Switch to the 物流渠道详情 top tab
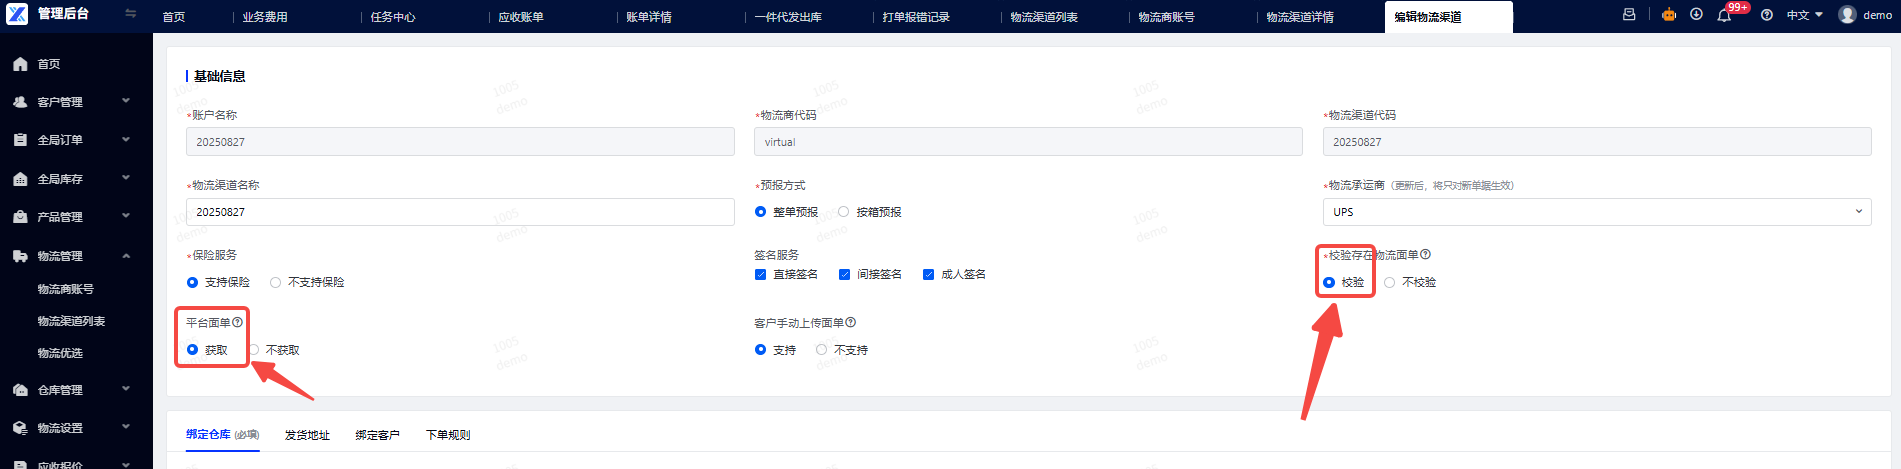 (1300, 17)
